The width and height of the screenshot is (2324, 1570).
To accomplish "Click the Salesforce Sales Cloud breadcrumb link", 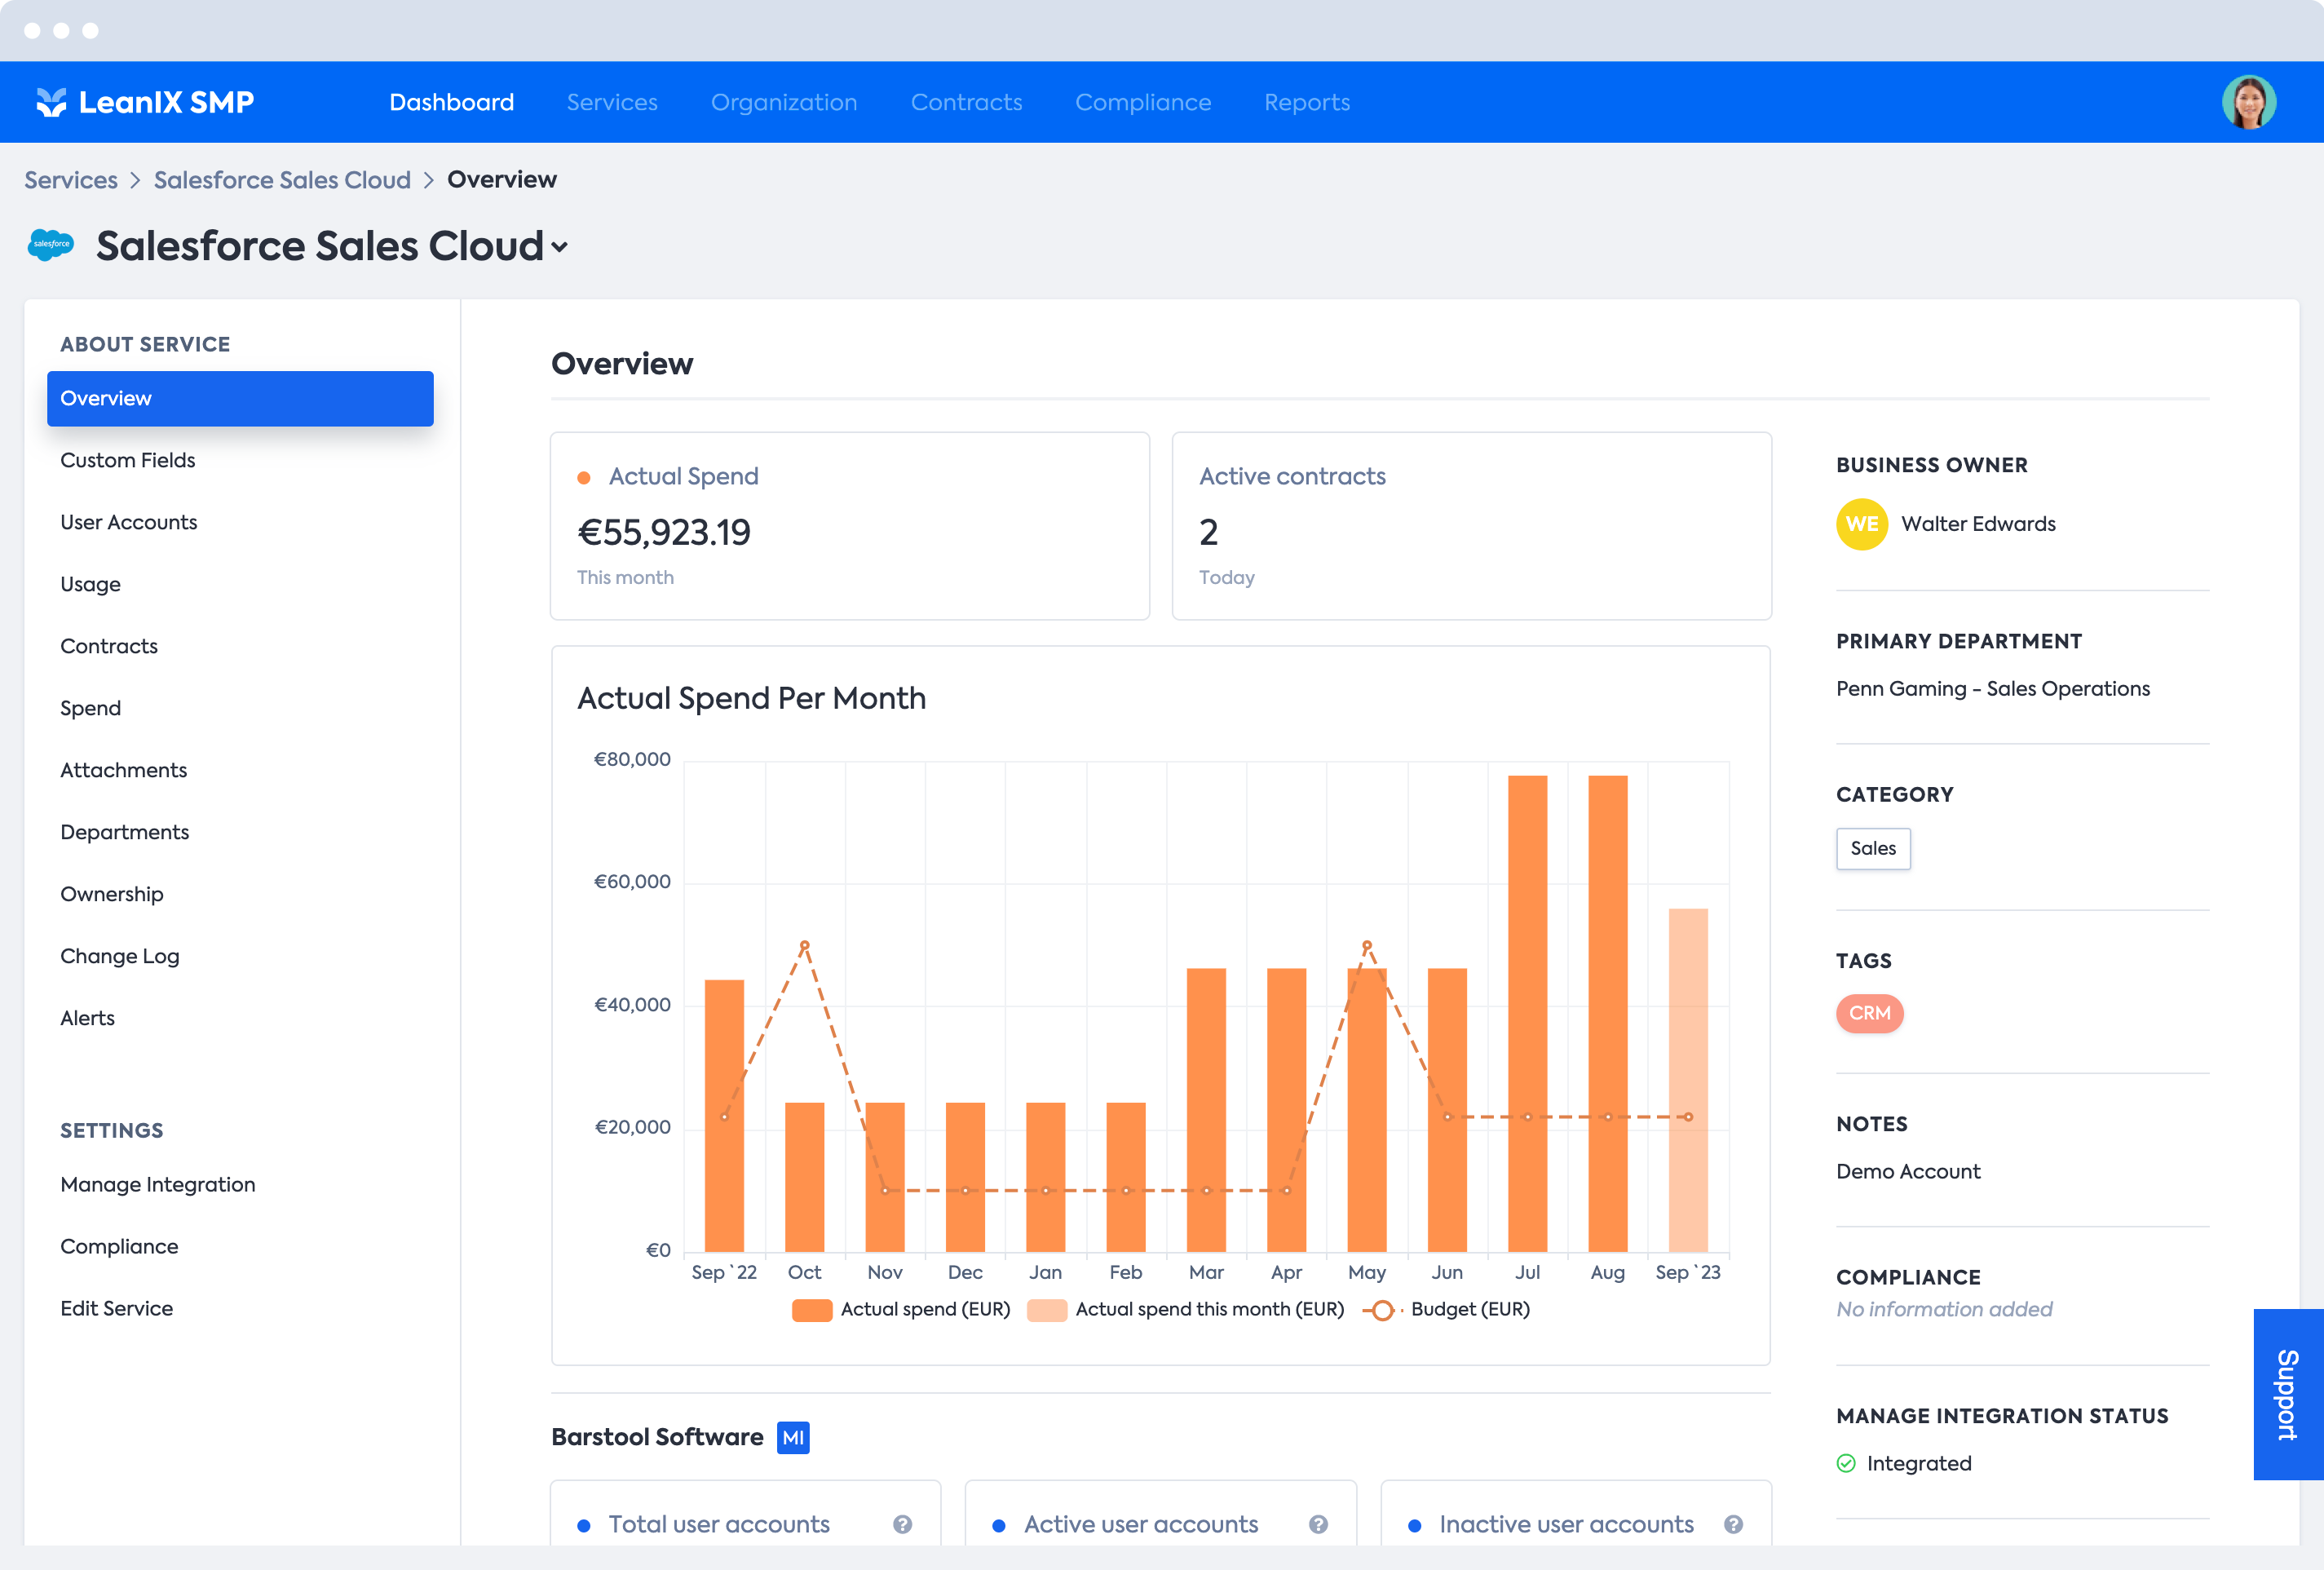I will (x=282, y=180).
